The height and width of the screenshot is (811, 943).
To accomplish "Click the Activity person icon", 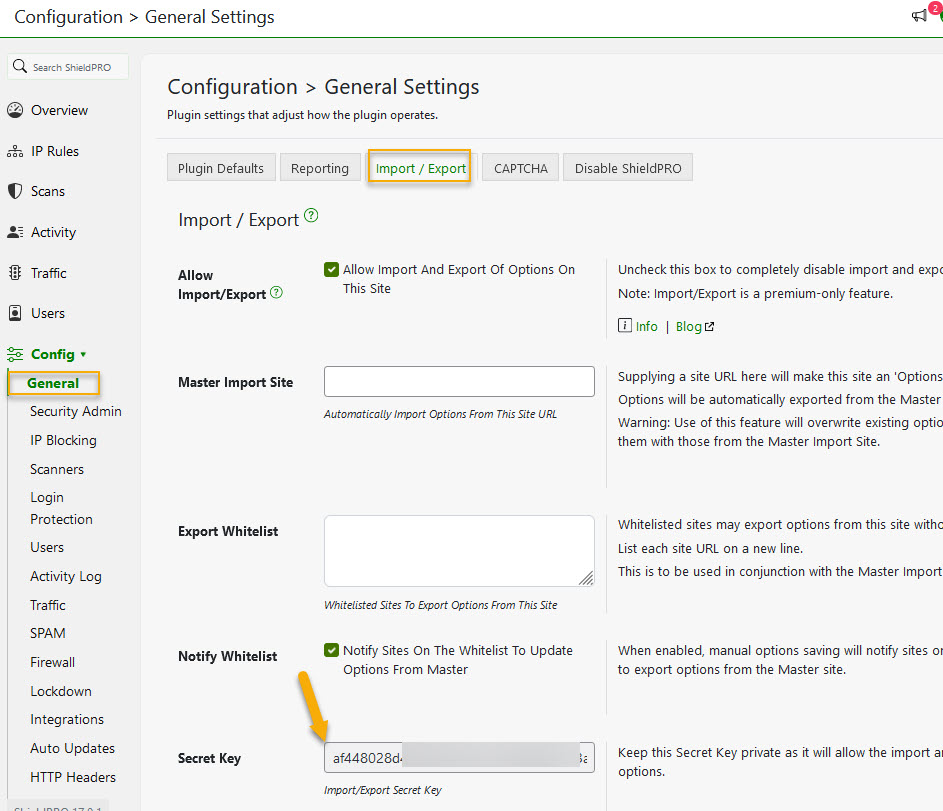I will coord(15,232).
